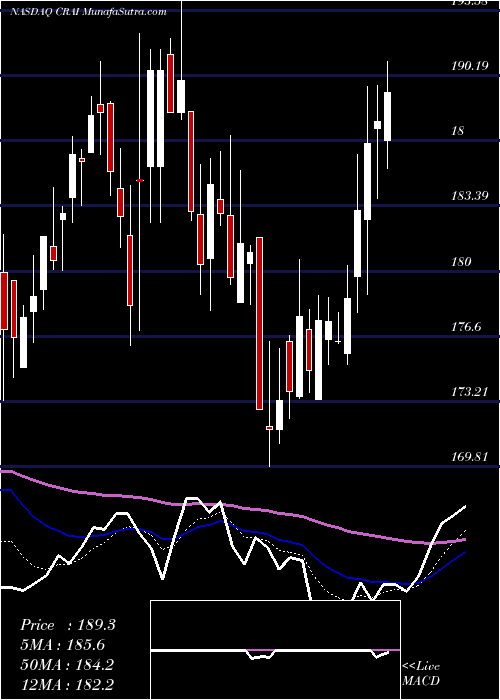This screenshot has height=700, width=500.
Task: Click the 173.21 price axis label
Action: click(469, 392)
